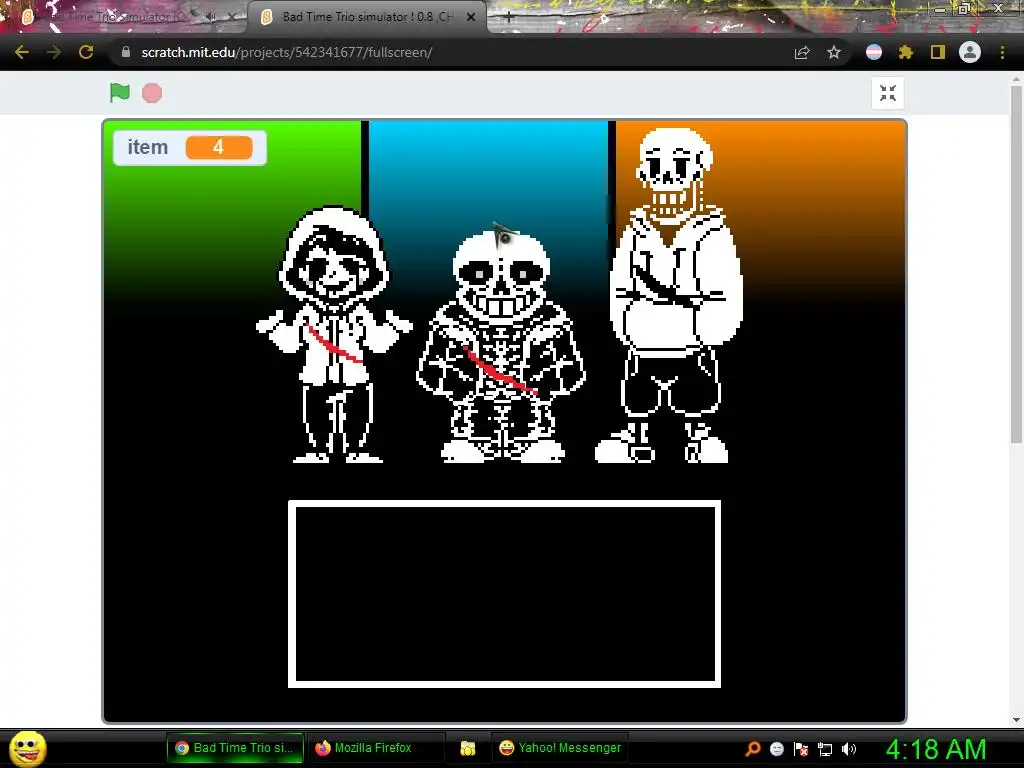Mute the audio icon on first tab
Screen dimensions: 1024x768
pyautogui.click(x=211, y=17)
